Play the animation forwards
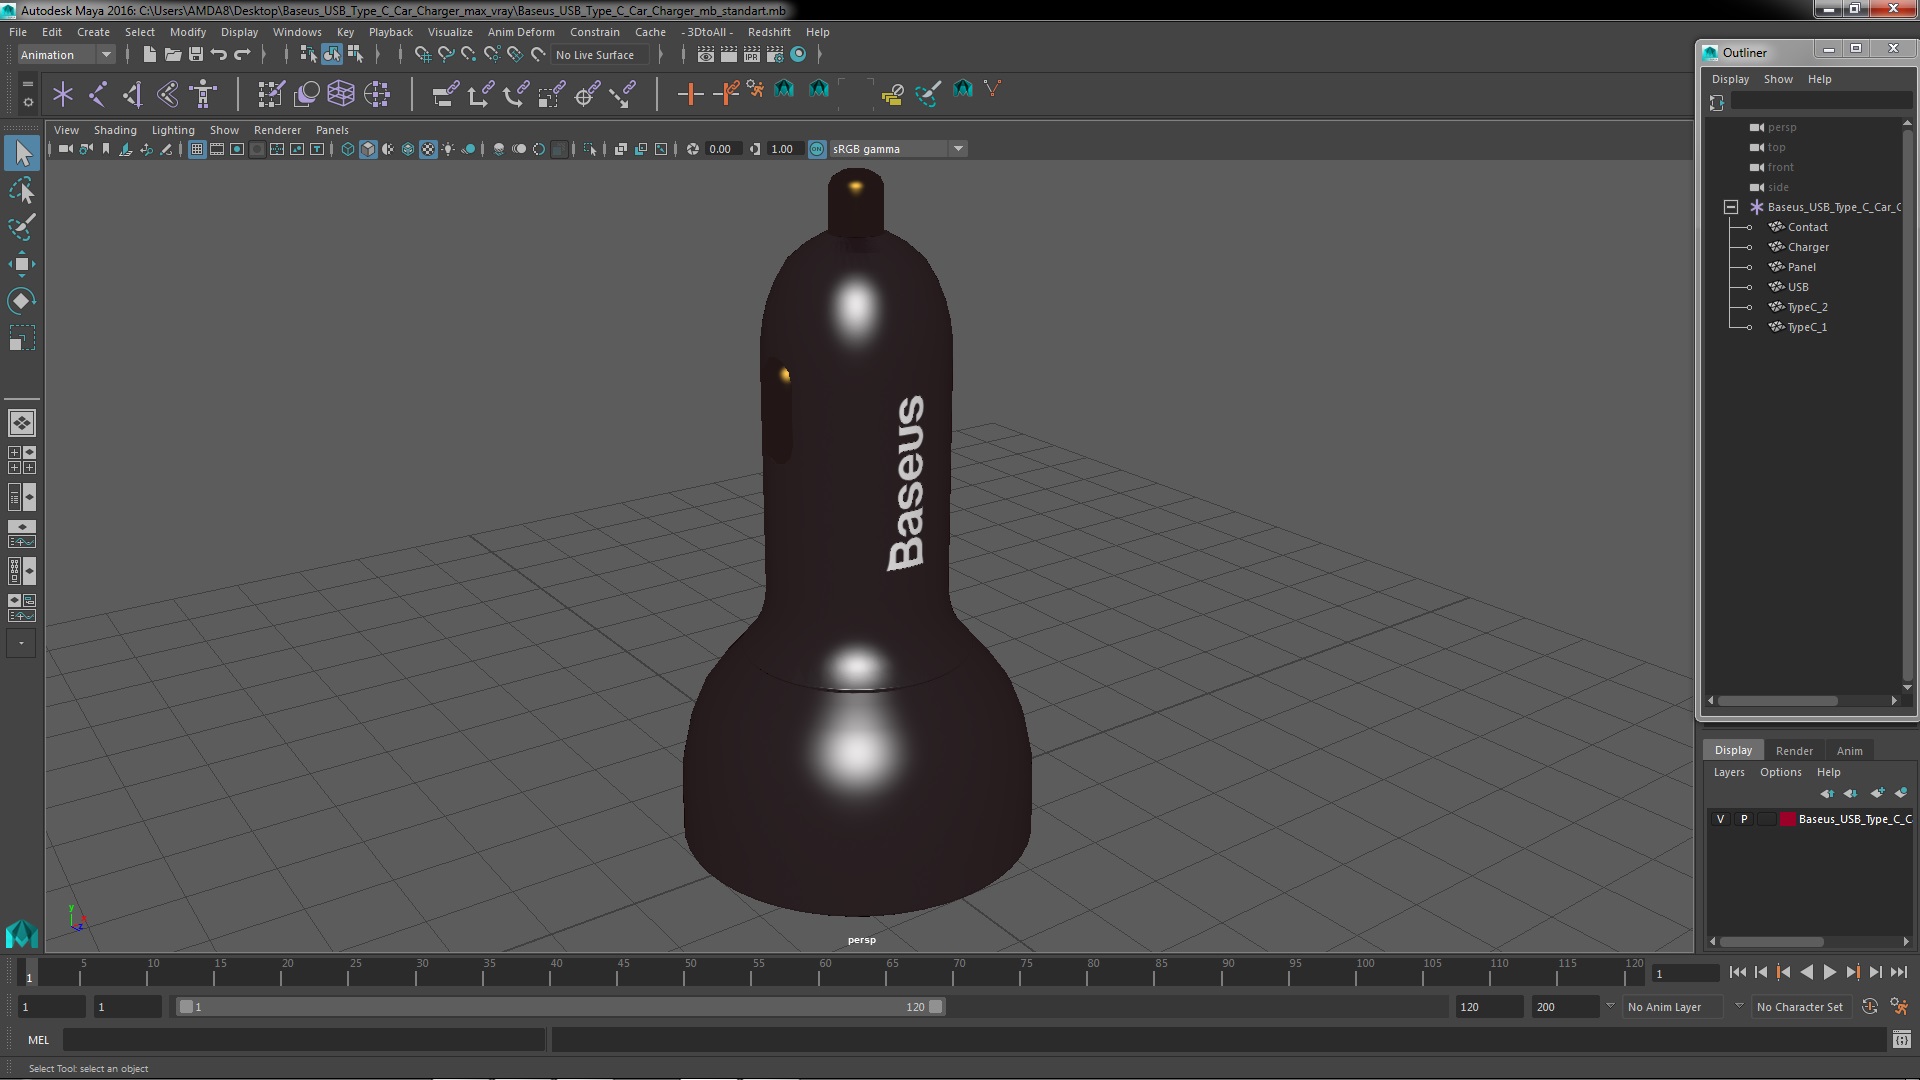Image resolution: width=1920 pixels, height=1080 pixels. (x=1829, y=972)
